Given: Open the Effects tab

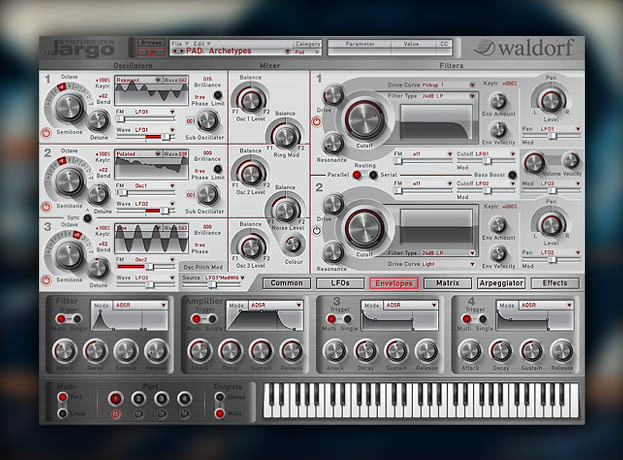Looking at the screenshot, I should click(555, 283).
